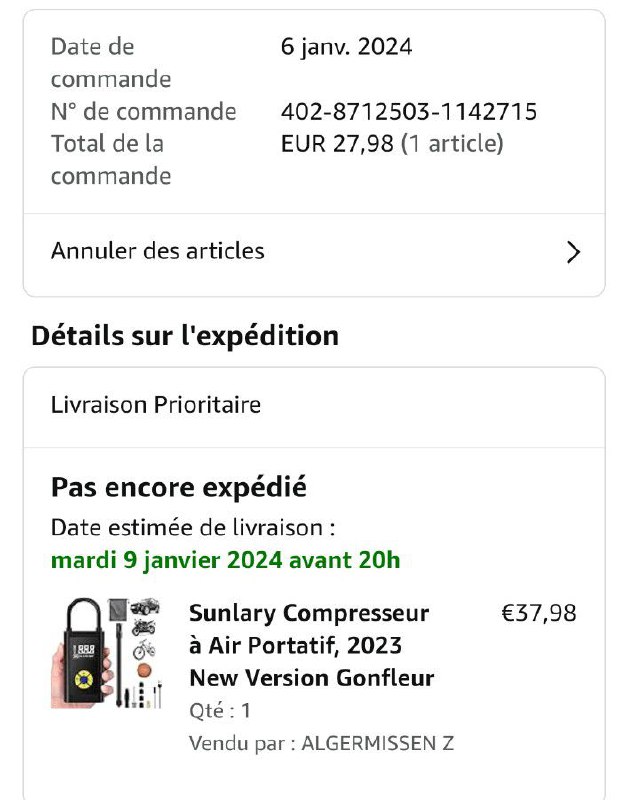Image resolution: width=627 pixels, height=800 pixels.
Task: Click the Vendu par label
Action: coord(241,743)
